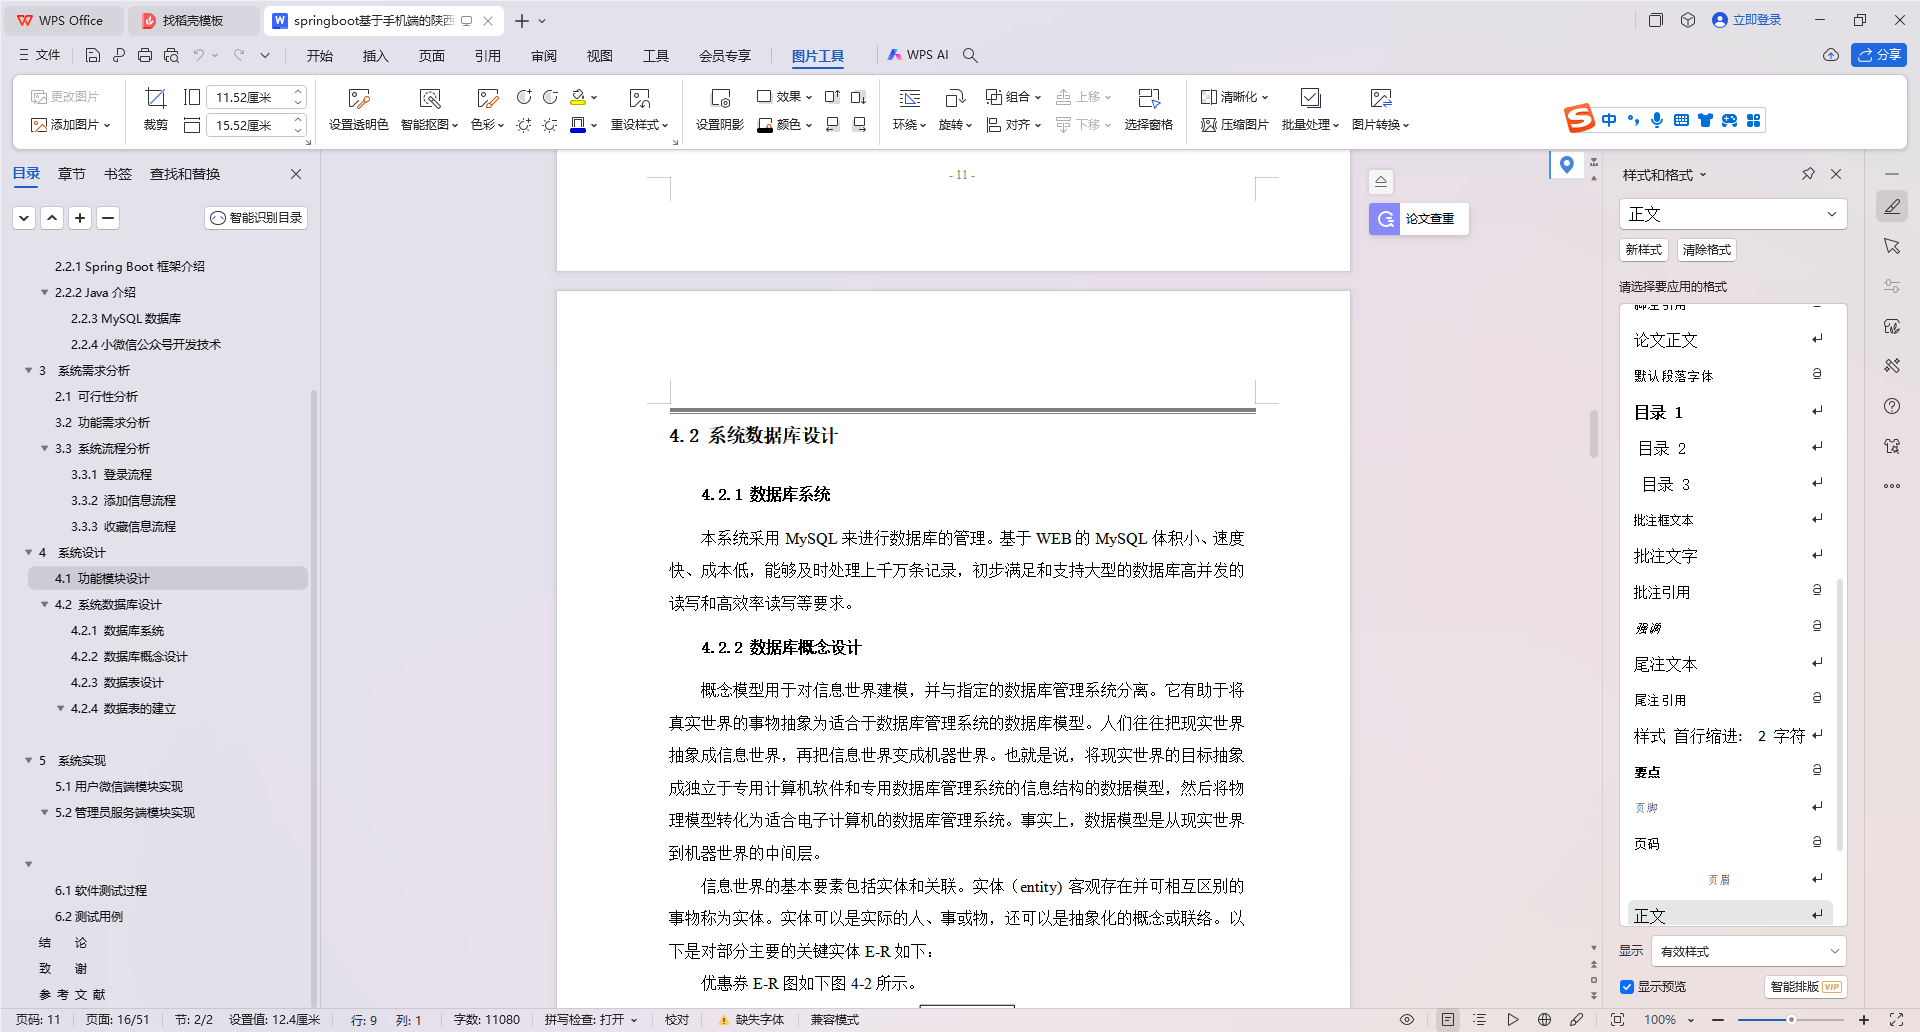This screenshot has width=1920, height=1032.
Task: Open the 对齐 align dropdown
Action: (1013, 125)
